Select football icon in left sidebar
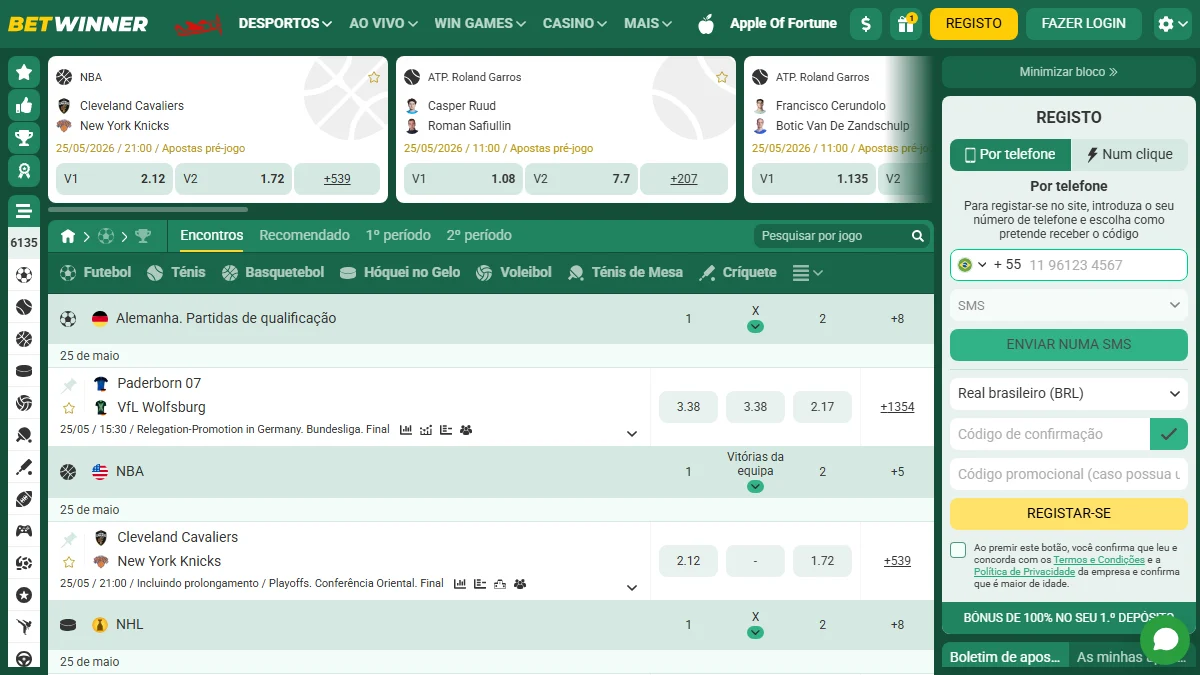Screen dimensions: 1200x675 click(x=24, y=275)
